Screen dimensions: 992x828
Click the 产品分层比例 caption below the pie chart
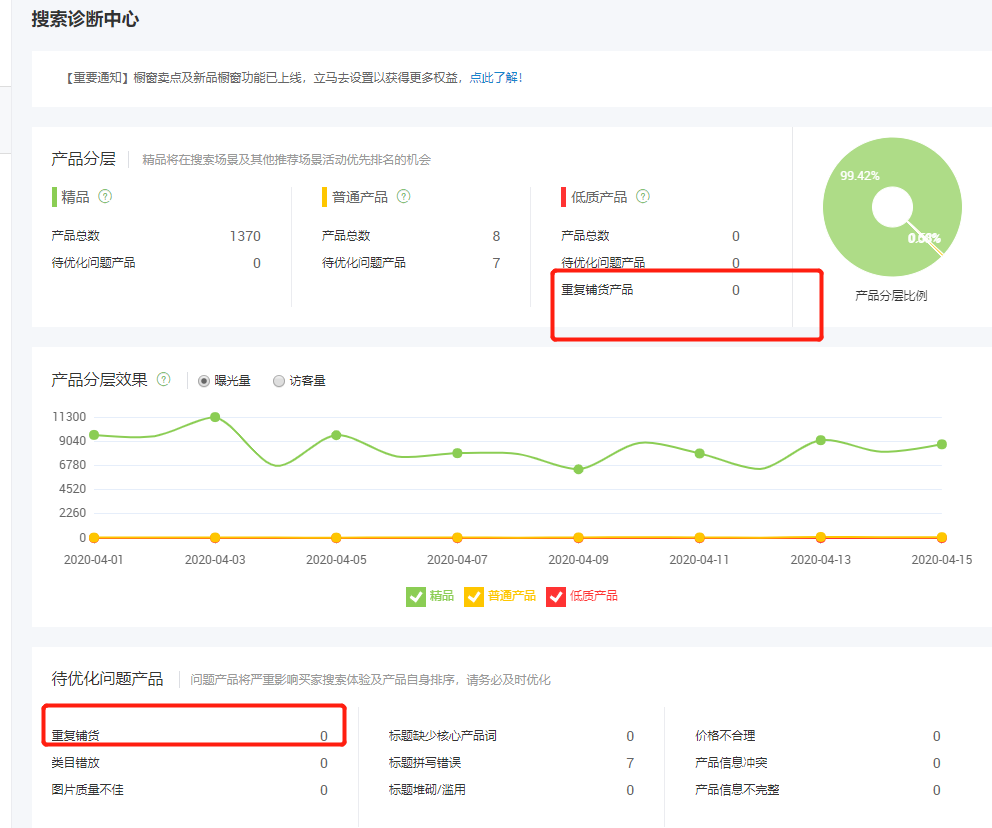pos(891,295)
